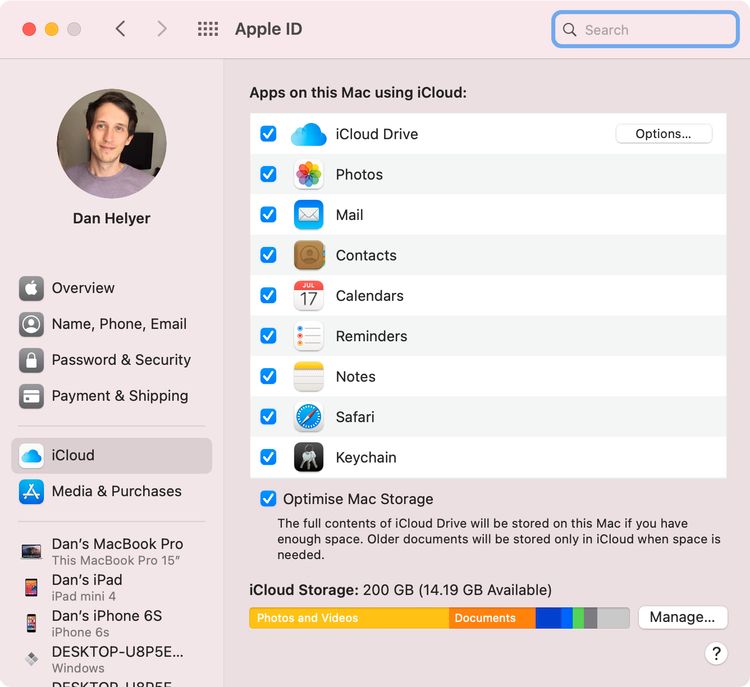Click the magnifier icon in the search field
Image resolution: width=750 pixels, height=687 pixels.
pos(569,30)
